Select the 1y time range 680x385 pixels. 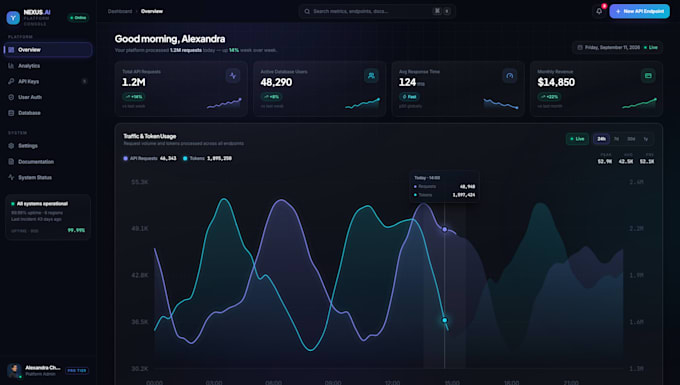(646, 139)
